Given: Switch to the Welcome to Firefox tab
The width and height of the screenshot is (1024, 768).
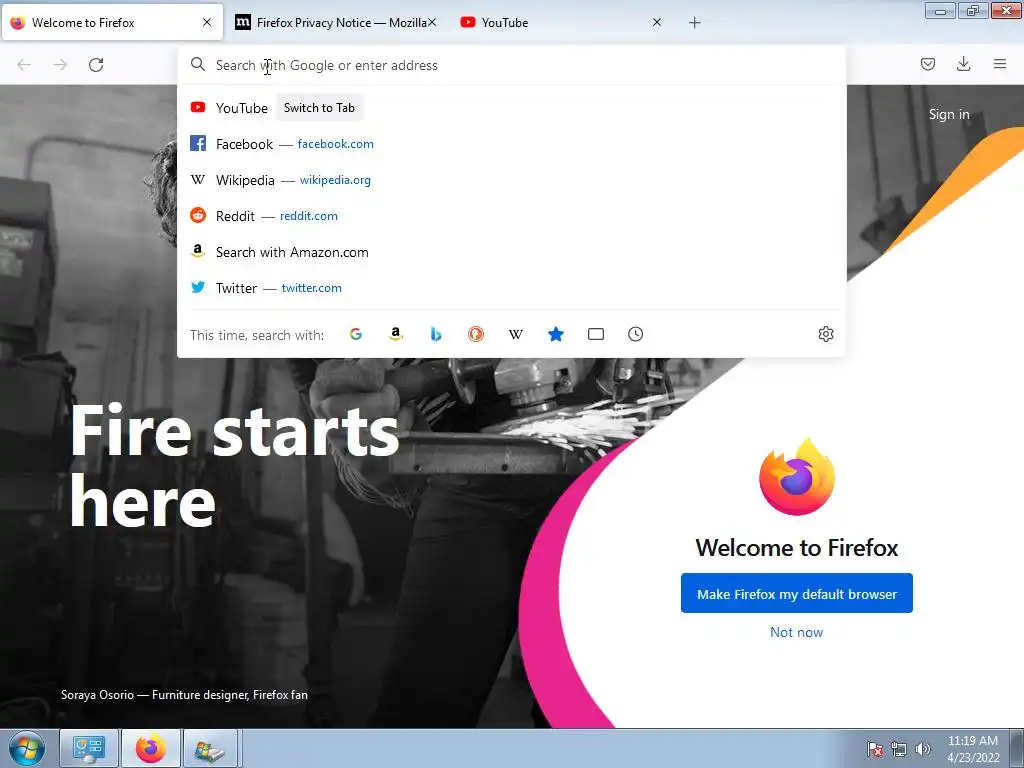Looking at the screenshot, I should (x=112, y=23).
